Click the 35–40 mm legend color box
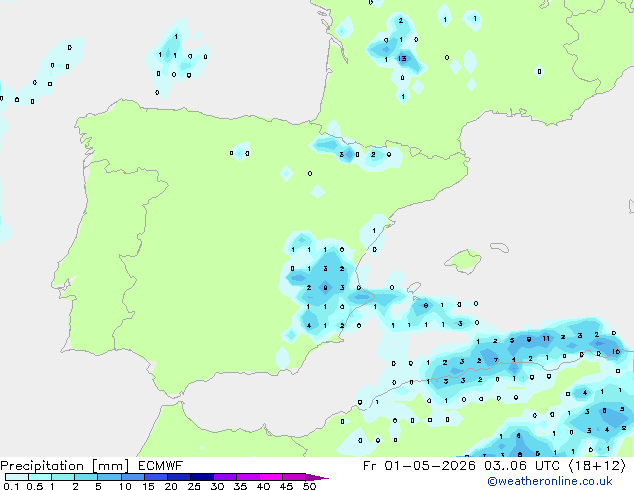 point(248,477)
